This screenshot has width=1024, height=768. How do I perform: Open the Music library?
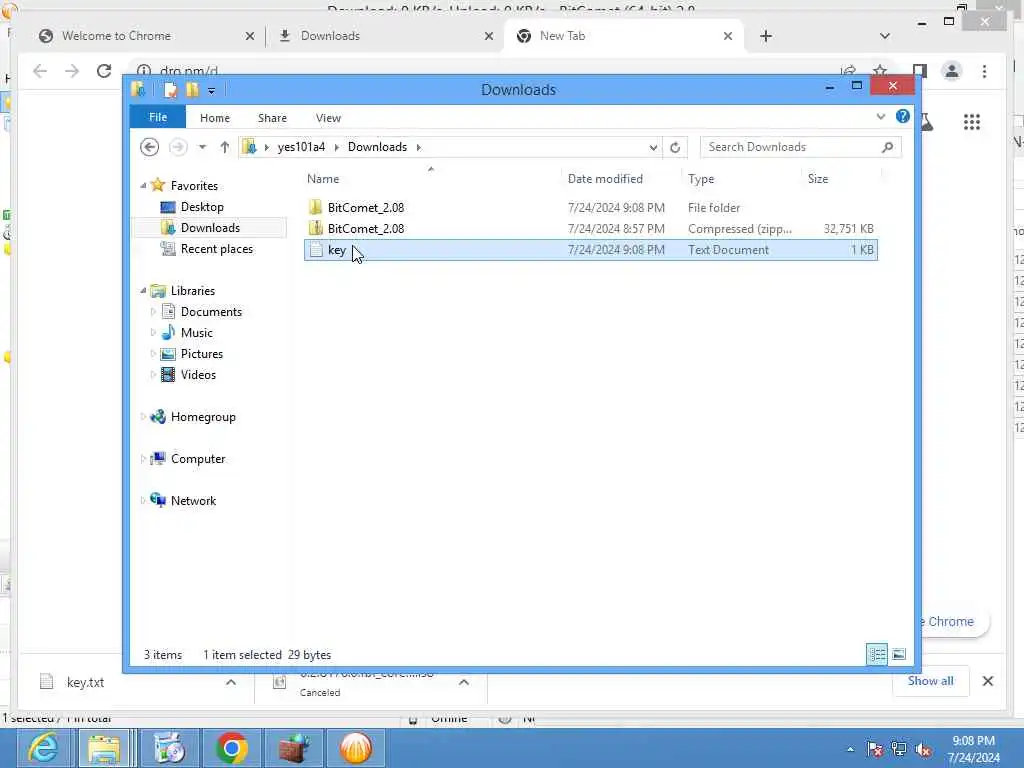tap(196, 332)
